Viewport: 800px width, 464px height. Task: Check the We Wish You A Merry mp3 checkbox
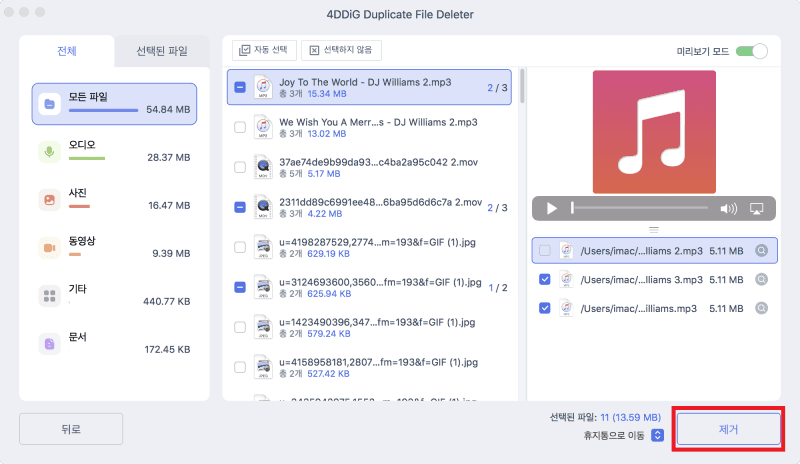240,127
